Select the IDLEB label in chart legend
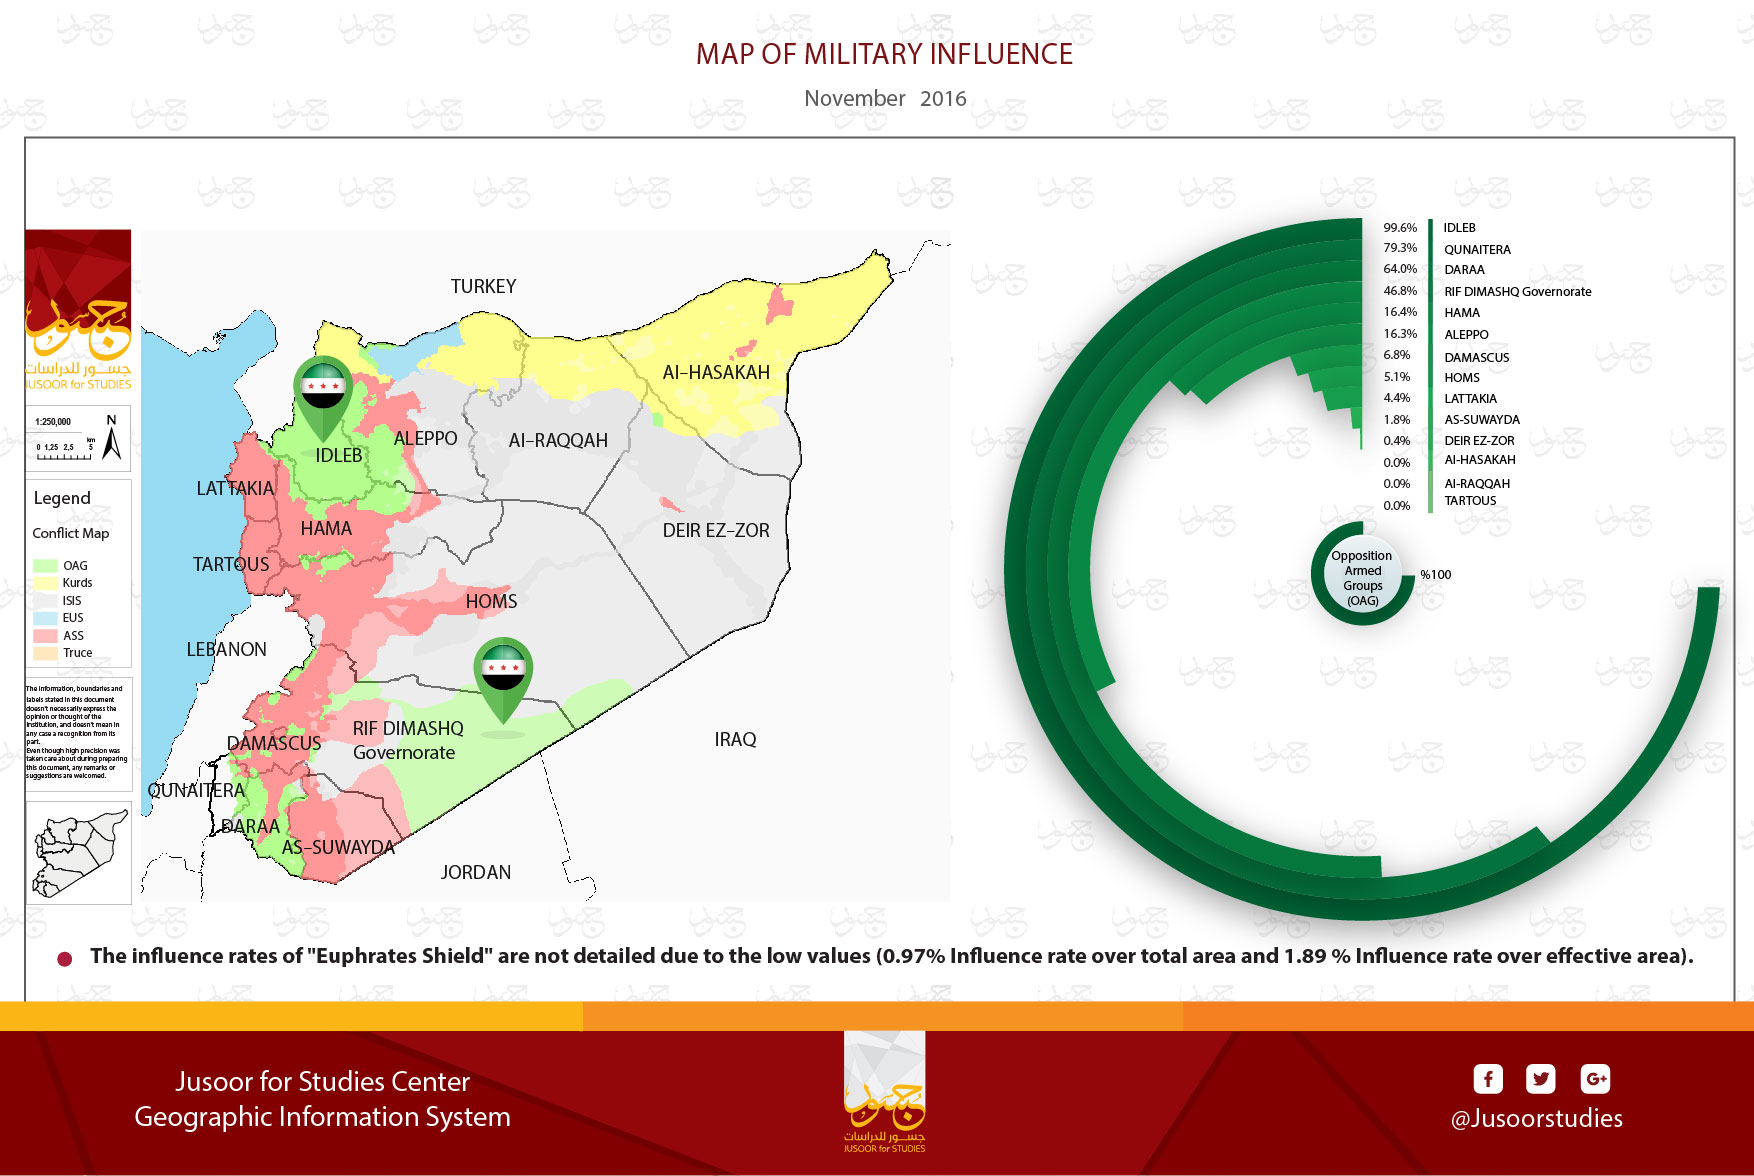The image size is (1754, 1176). pos(1459,228)
